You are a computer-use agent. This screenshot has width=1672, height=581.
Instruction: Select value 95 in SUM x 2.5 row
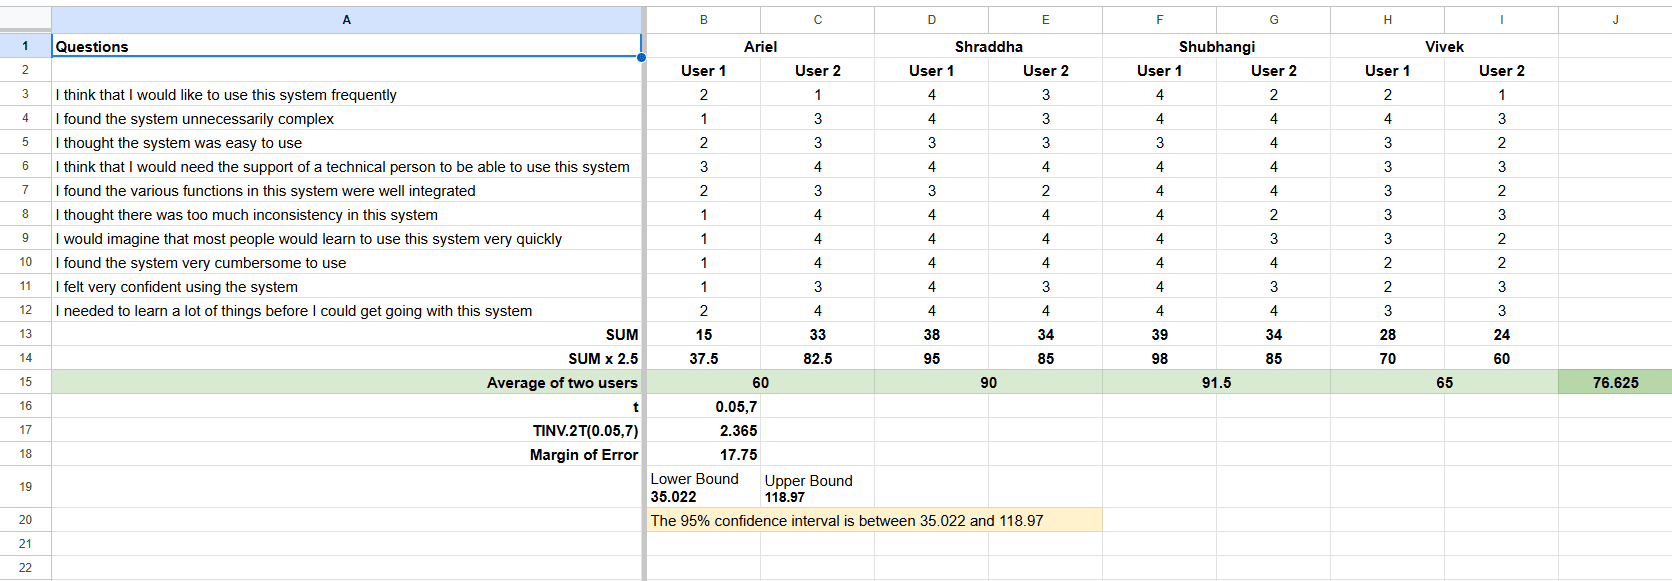[932, 358]
